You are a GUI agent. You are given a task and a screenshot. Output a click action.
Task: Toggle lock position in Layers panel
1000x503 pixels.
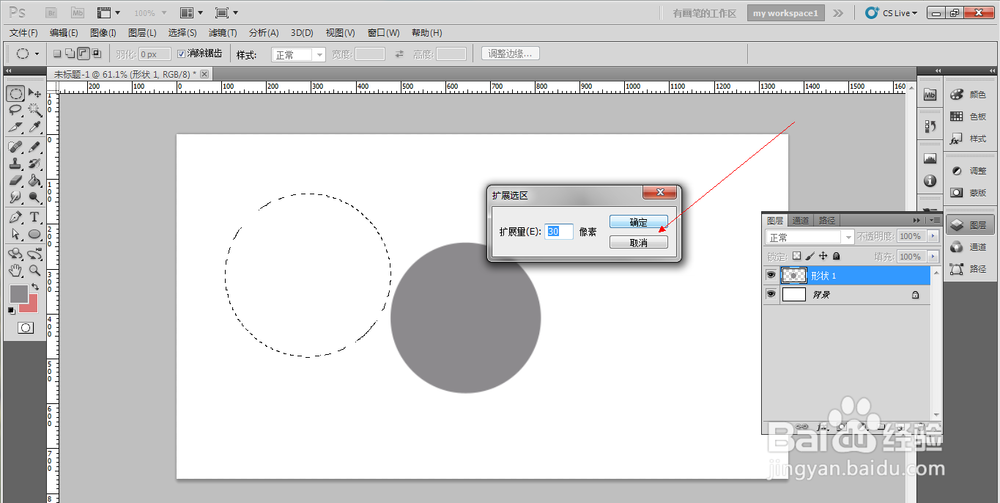(823, 256)
